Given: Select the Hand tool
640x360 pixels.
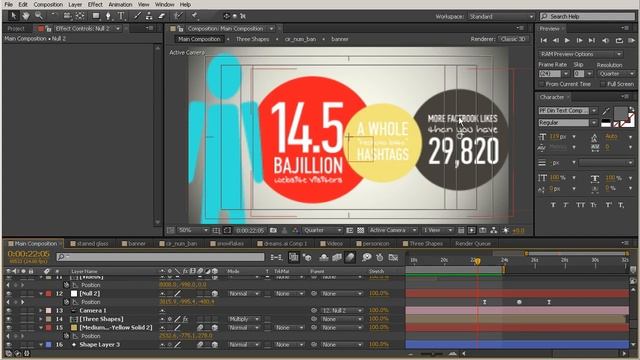Looking at the screenshot, I should 26,16.
